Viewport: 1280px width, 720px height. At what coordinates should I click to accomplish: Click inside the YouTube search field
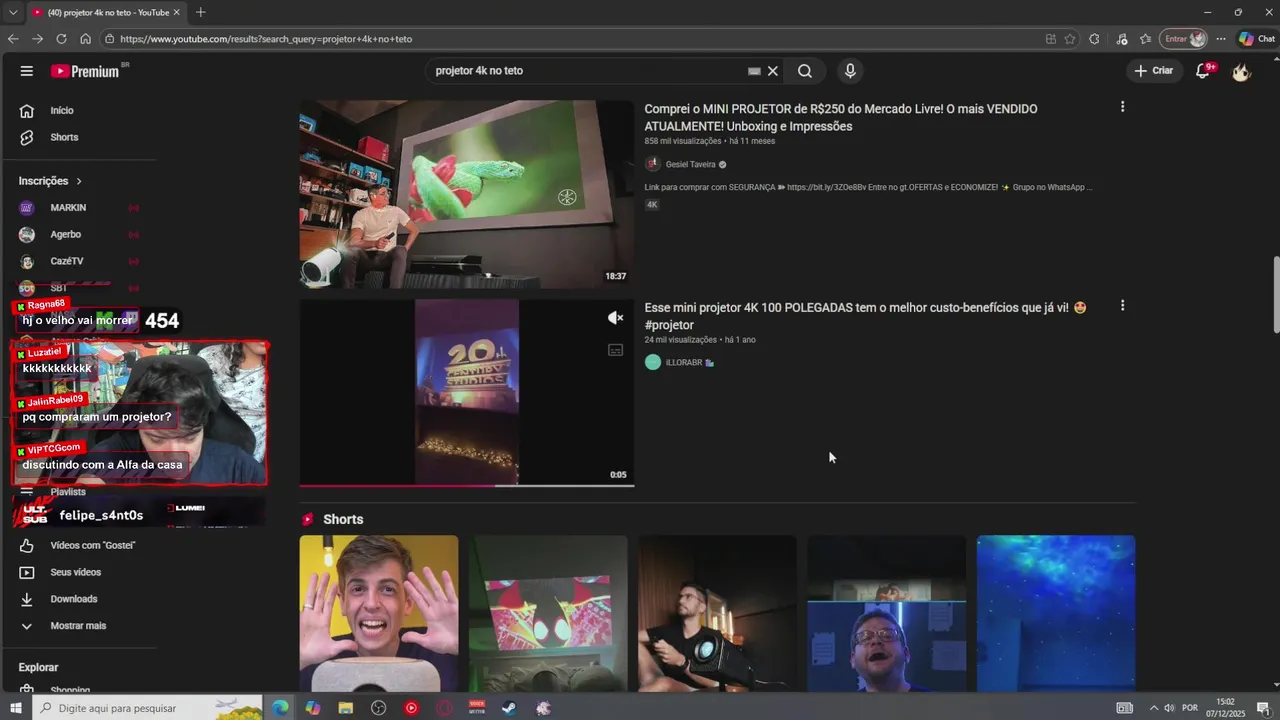coord(590,71)
